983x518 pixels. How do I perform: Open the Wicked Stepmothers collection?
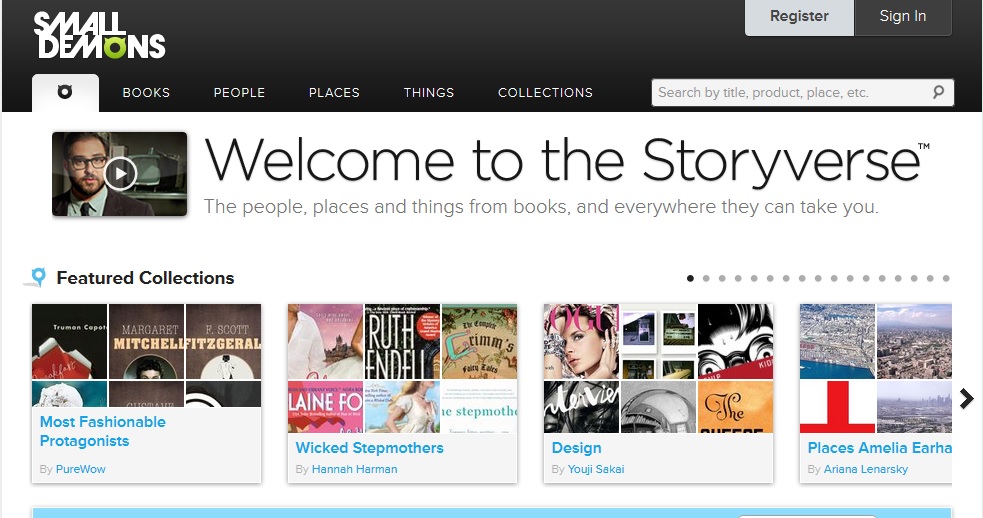pyautogui.click(x=370, y=448)
